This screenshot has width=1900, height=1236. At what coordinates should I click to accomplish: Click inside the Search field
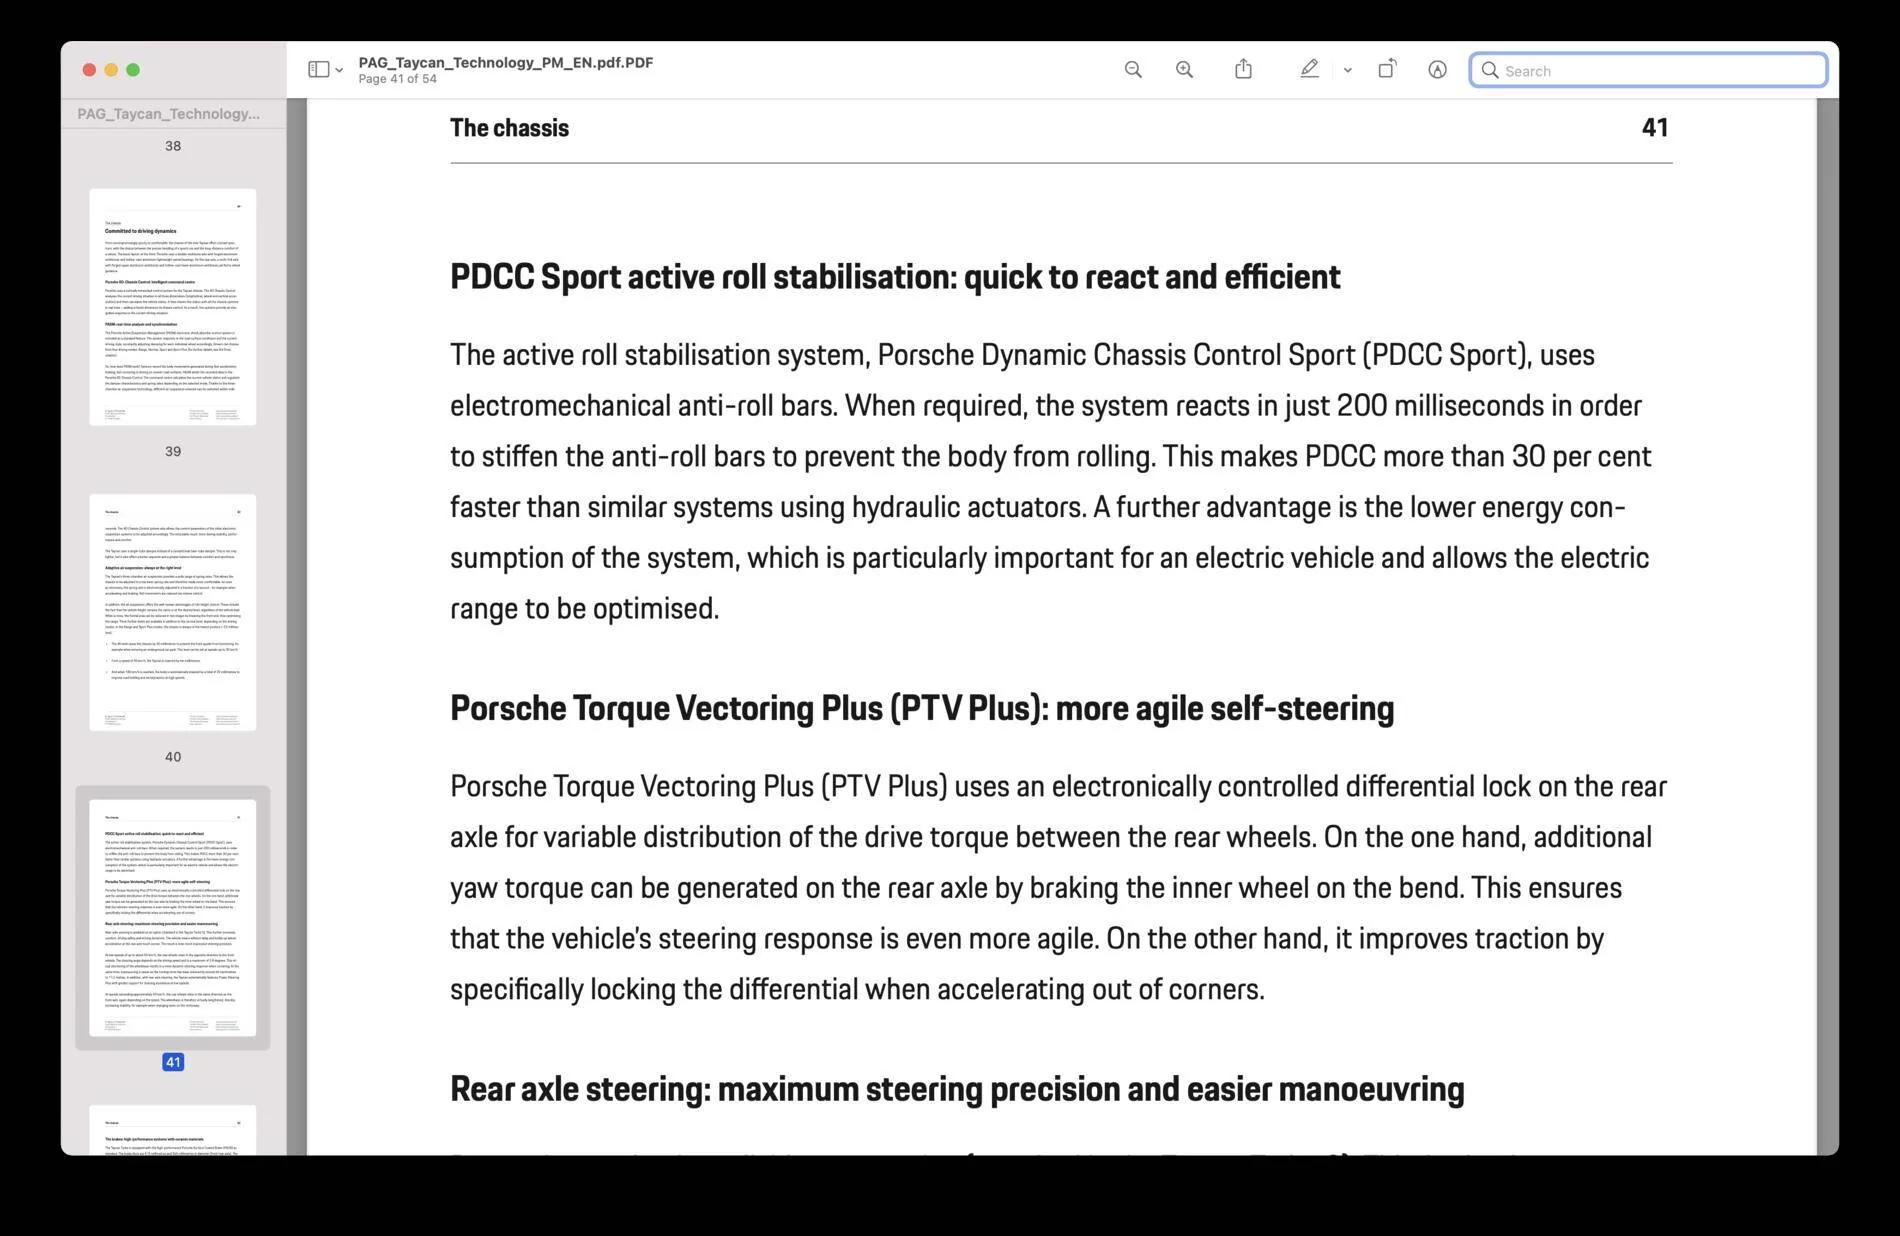click(1650, 70)
